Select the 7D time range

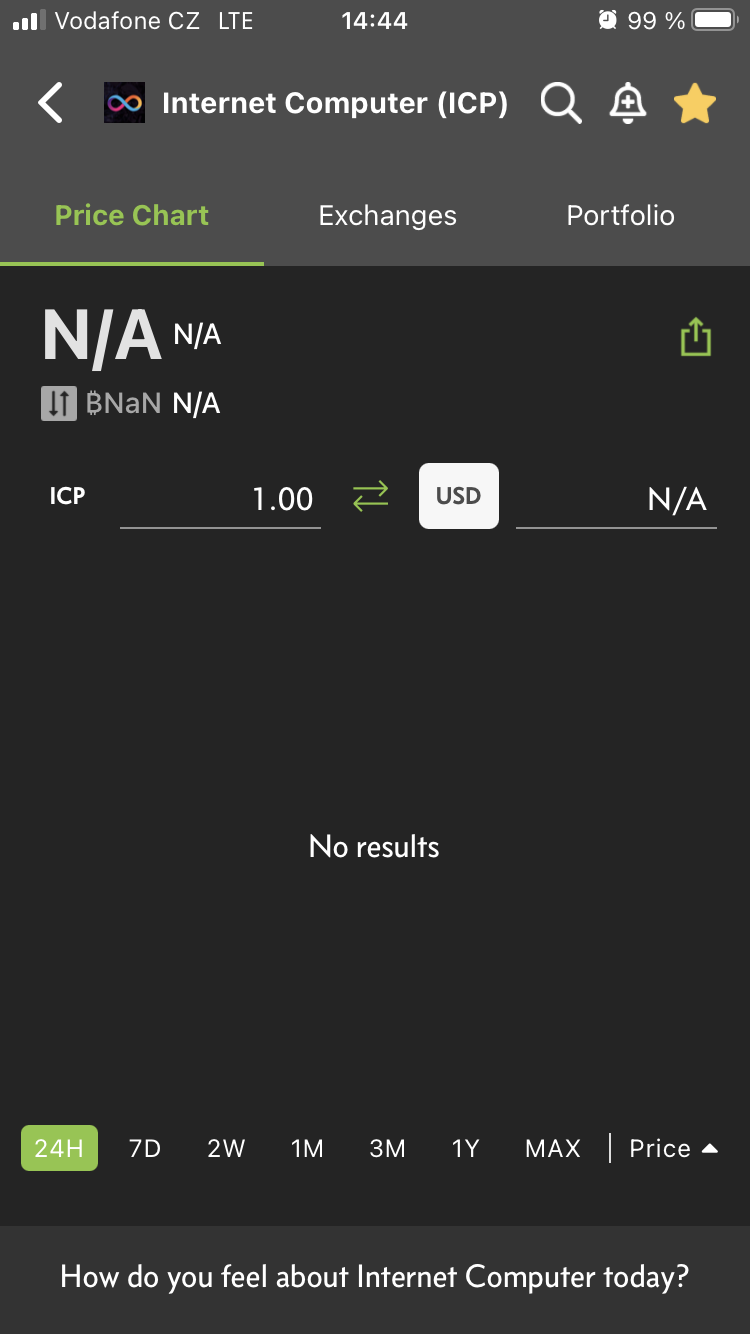[145, 1148]
